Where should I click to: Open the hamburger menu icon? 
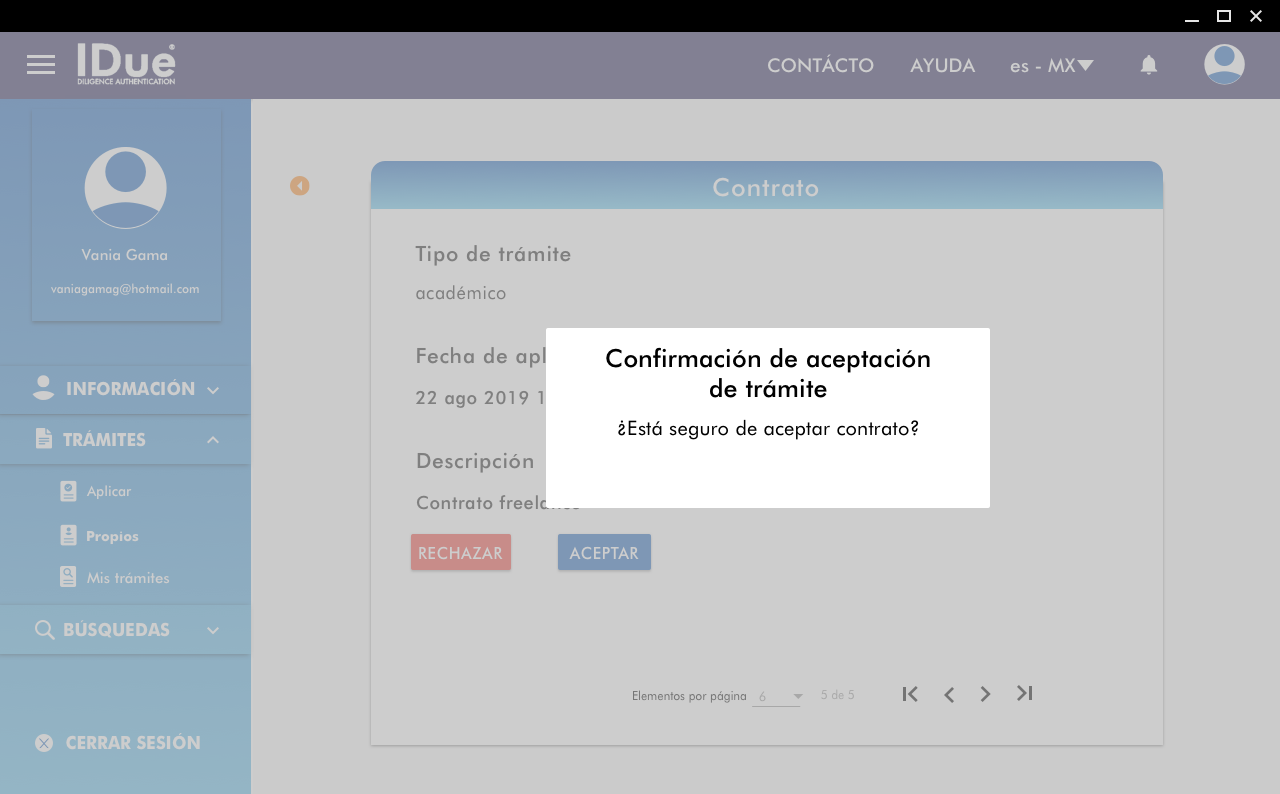click(41, 65)
